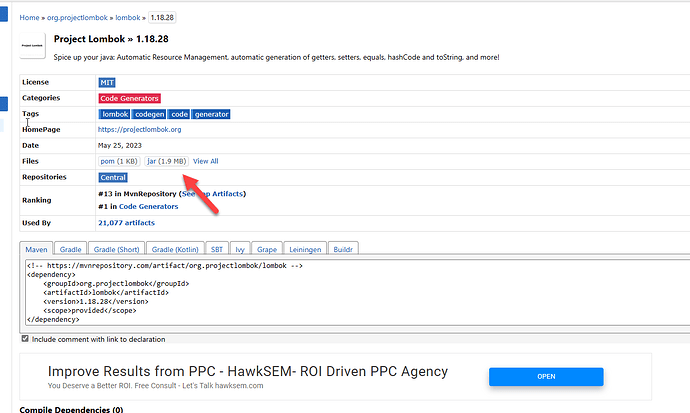Click the scope provided line in snippet
The height and width of the screenshot is (413, 690).
coord(90,310)
